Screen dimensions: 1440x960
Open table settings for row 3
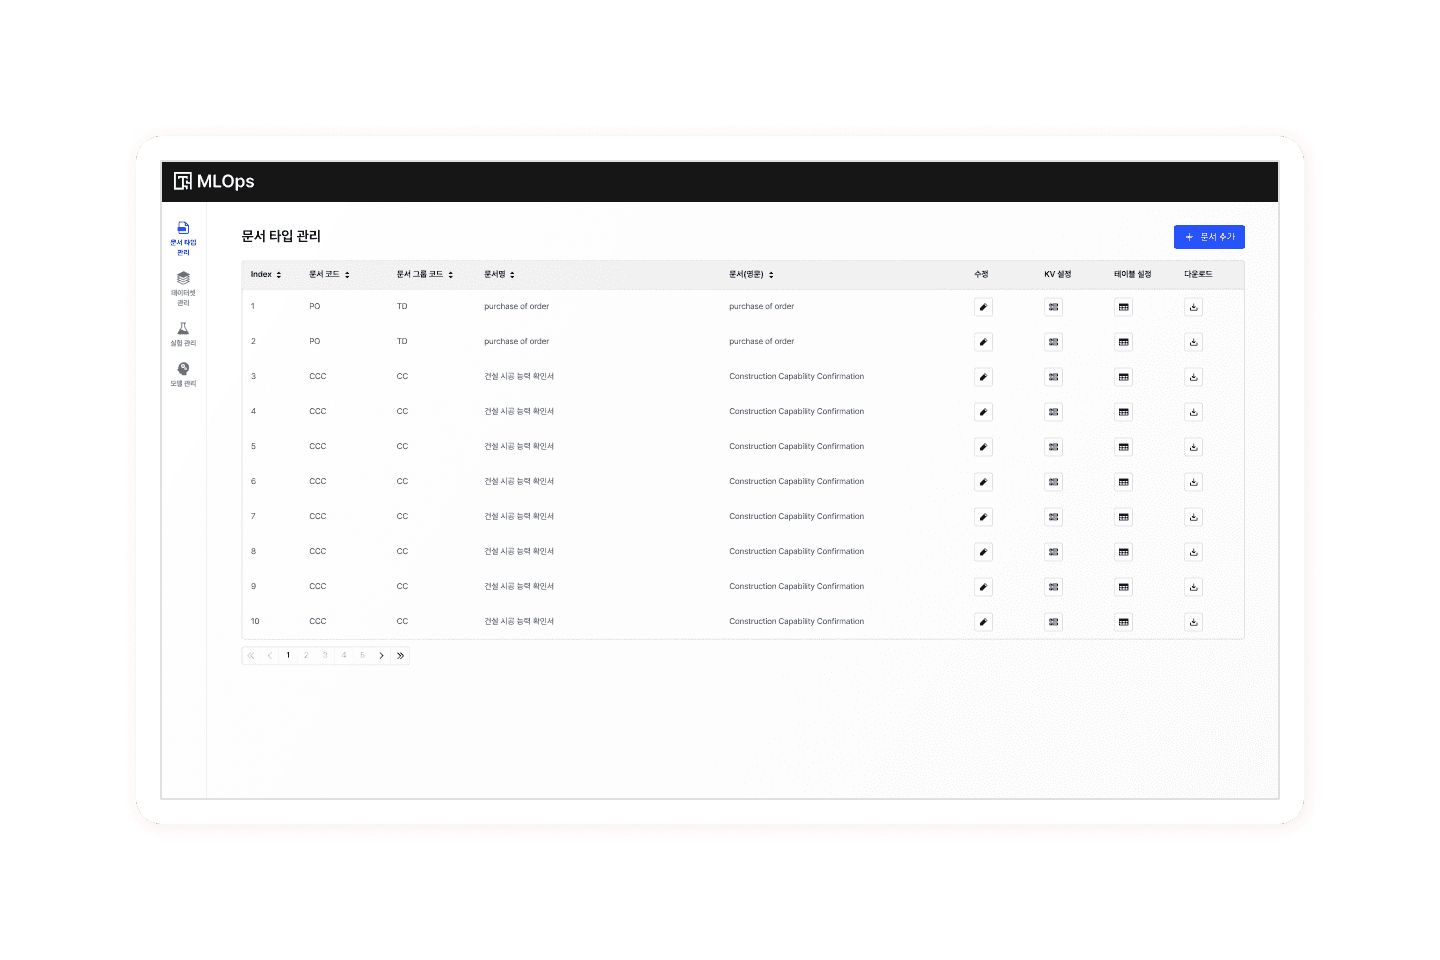pyautogui.click(x=1124, y=377)
